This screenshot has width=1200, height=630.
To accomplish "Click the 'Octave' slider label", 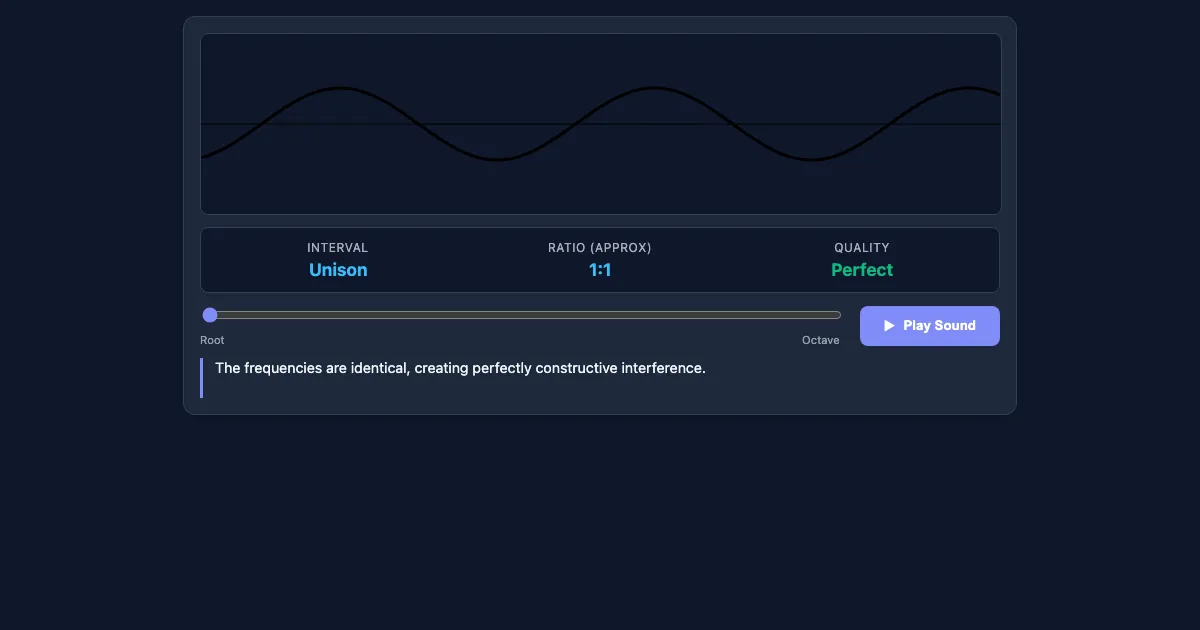I will [821, 340].
